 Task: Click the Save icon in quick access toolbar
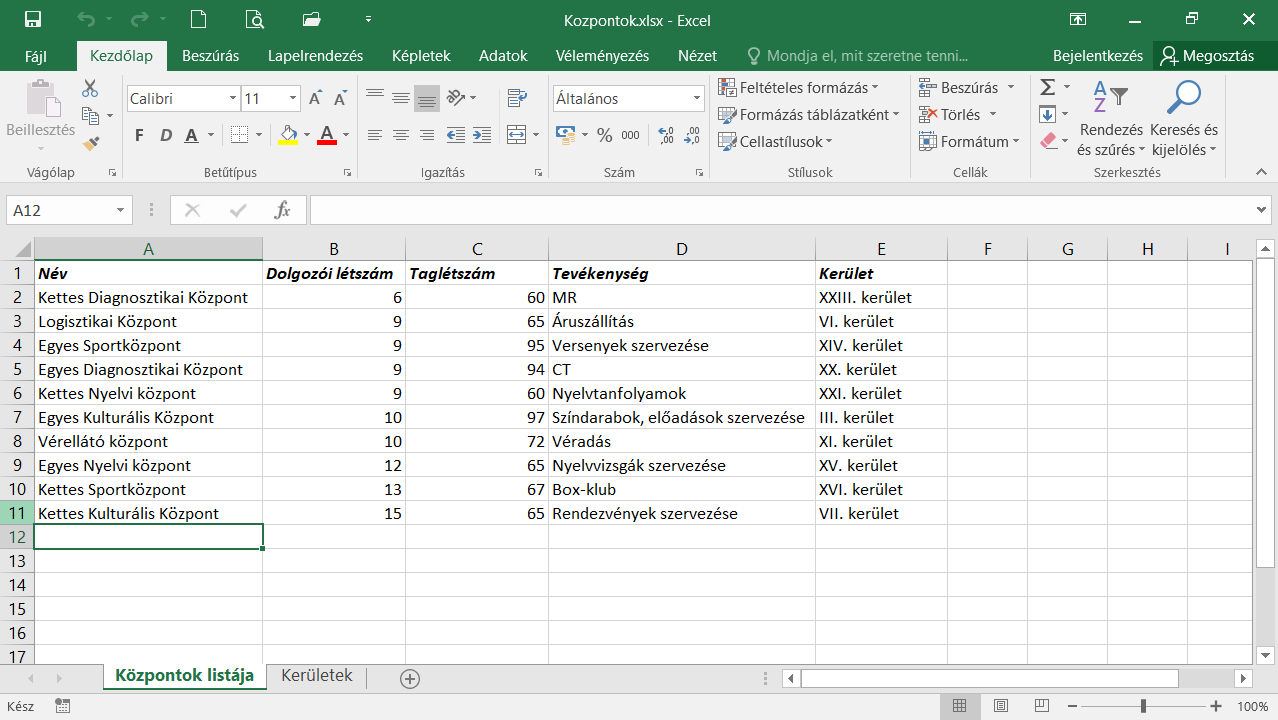(33, 18)
